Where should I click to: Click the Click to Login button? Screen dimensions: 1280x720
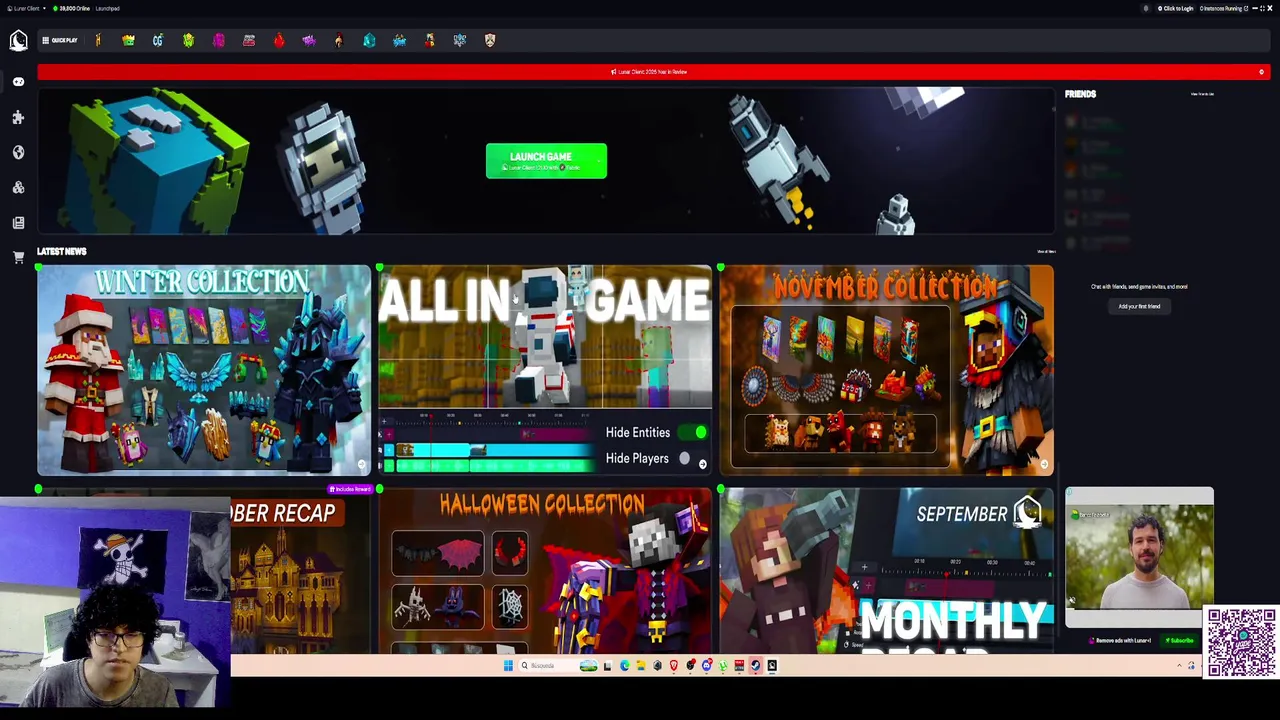[1175, 8]
